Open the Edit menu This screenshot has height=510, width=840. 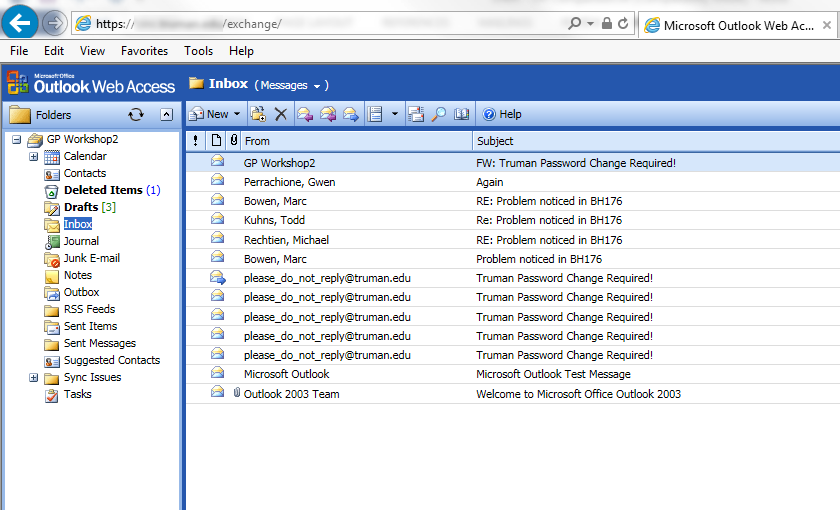(x=54, y=51)
